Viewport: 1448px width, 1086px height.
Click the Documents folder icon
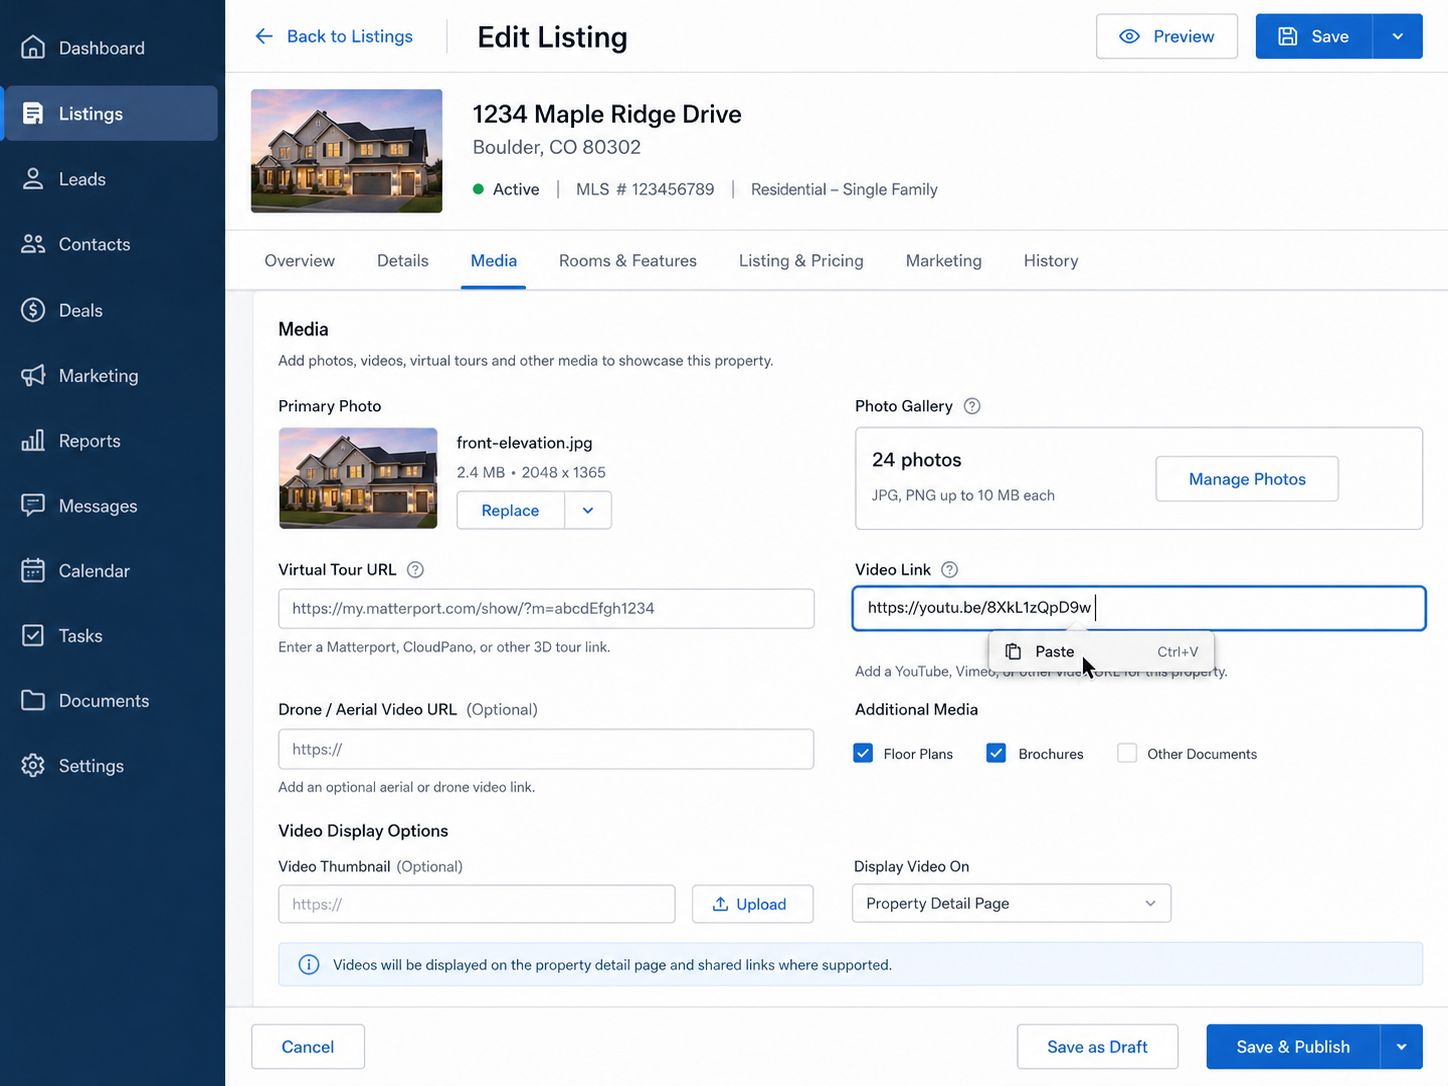33,700
